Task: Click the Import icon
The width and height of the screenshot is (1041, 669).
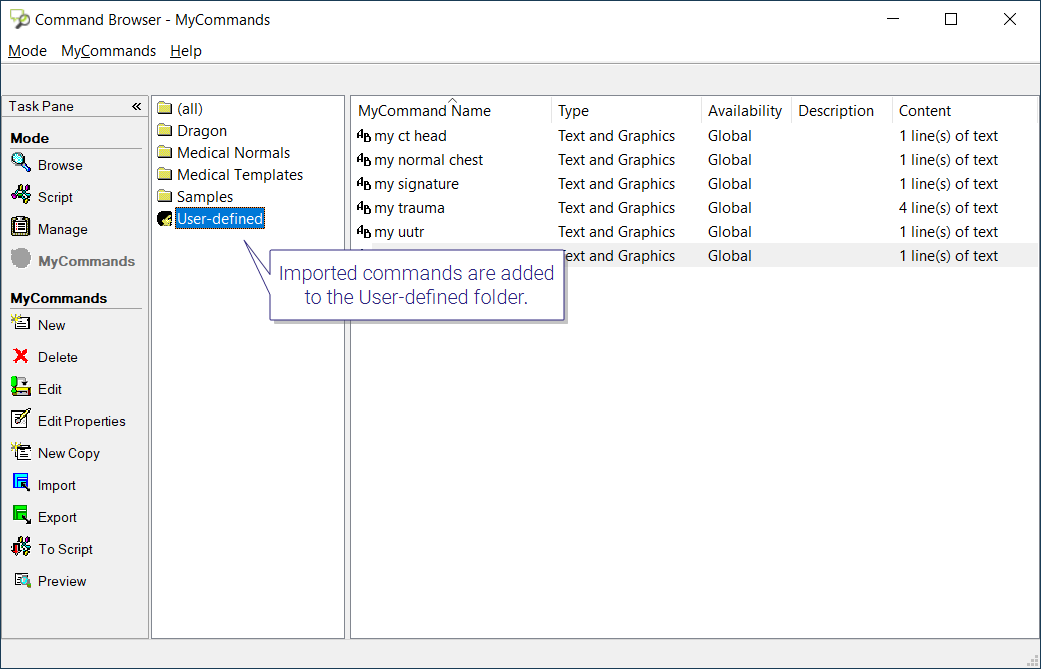Action: [21, 483]
